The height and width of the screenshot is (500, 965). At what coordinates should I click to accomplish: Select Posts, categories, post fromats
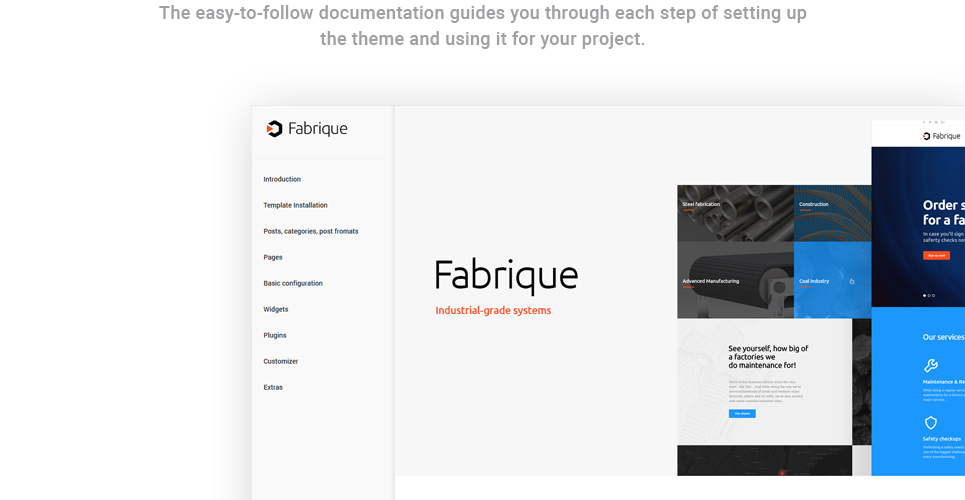pyautogui.click(x=311, y=232)
